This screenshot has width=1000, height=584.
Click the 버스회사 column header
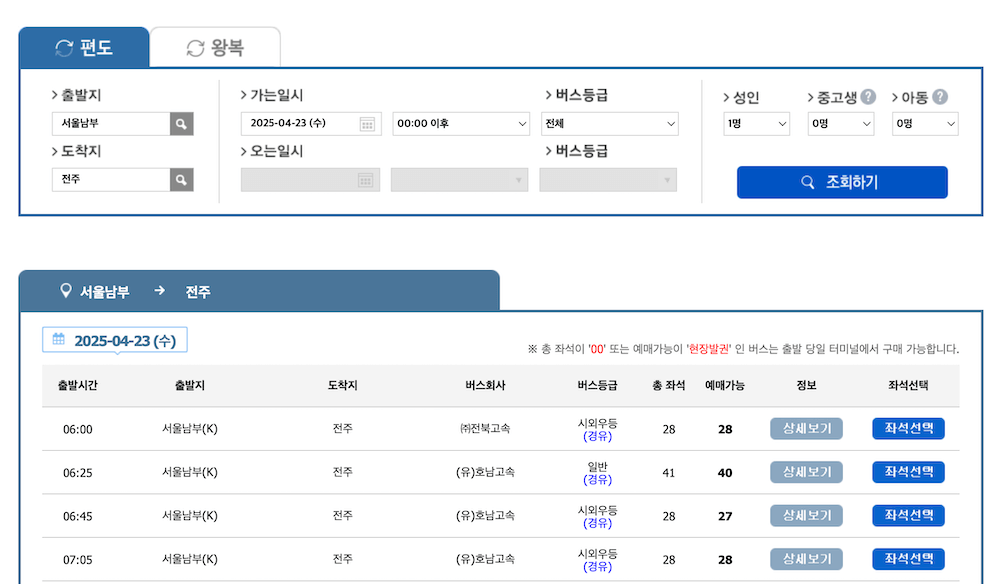(x=485, y=385)
